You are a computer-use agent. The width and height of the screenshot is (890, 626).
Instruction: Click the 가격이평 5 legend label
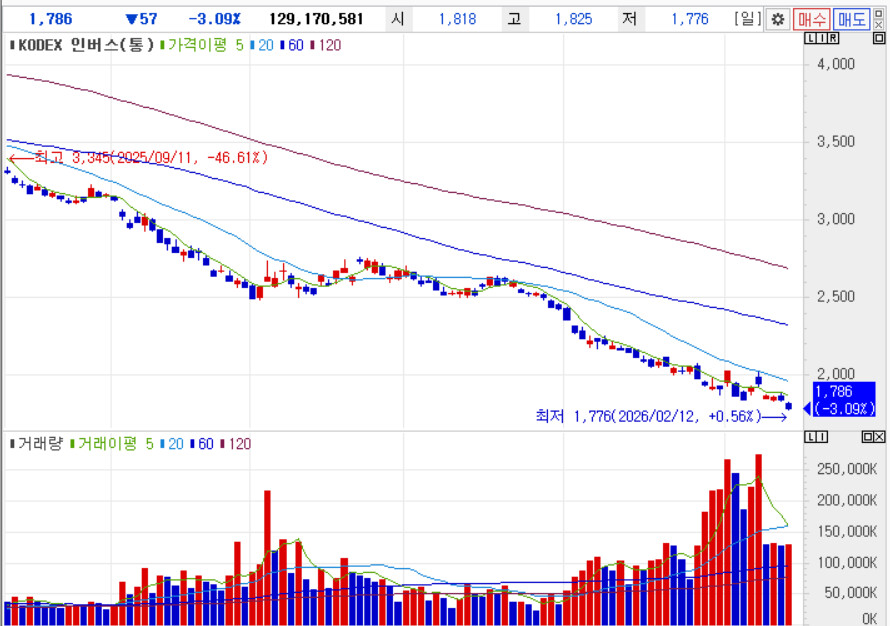click(202, 45)
